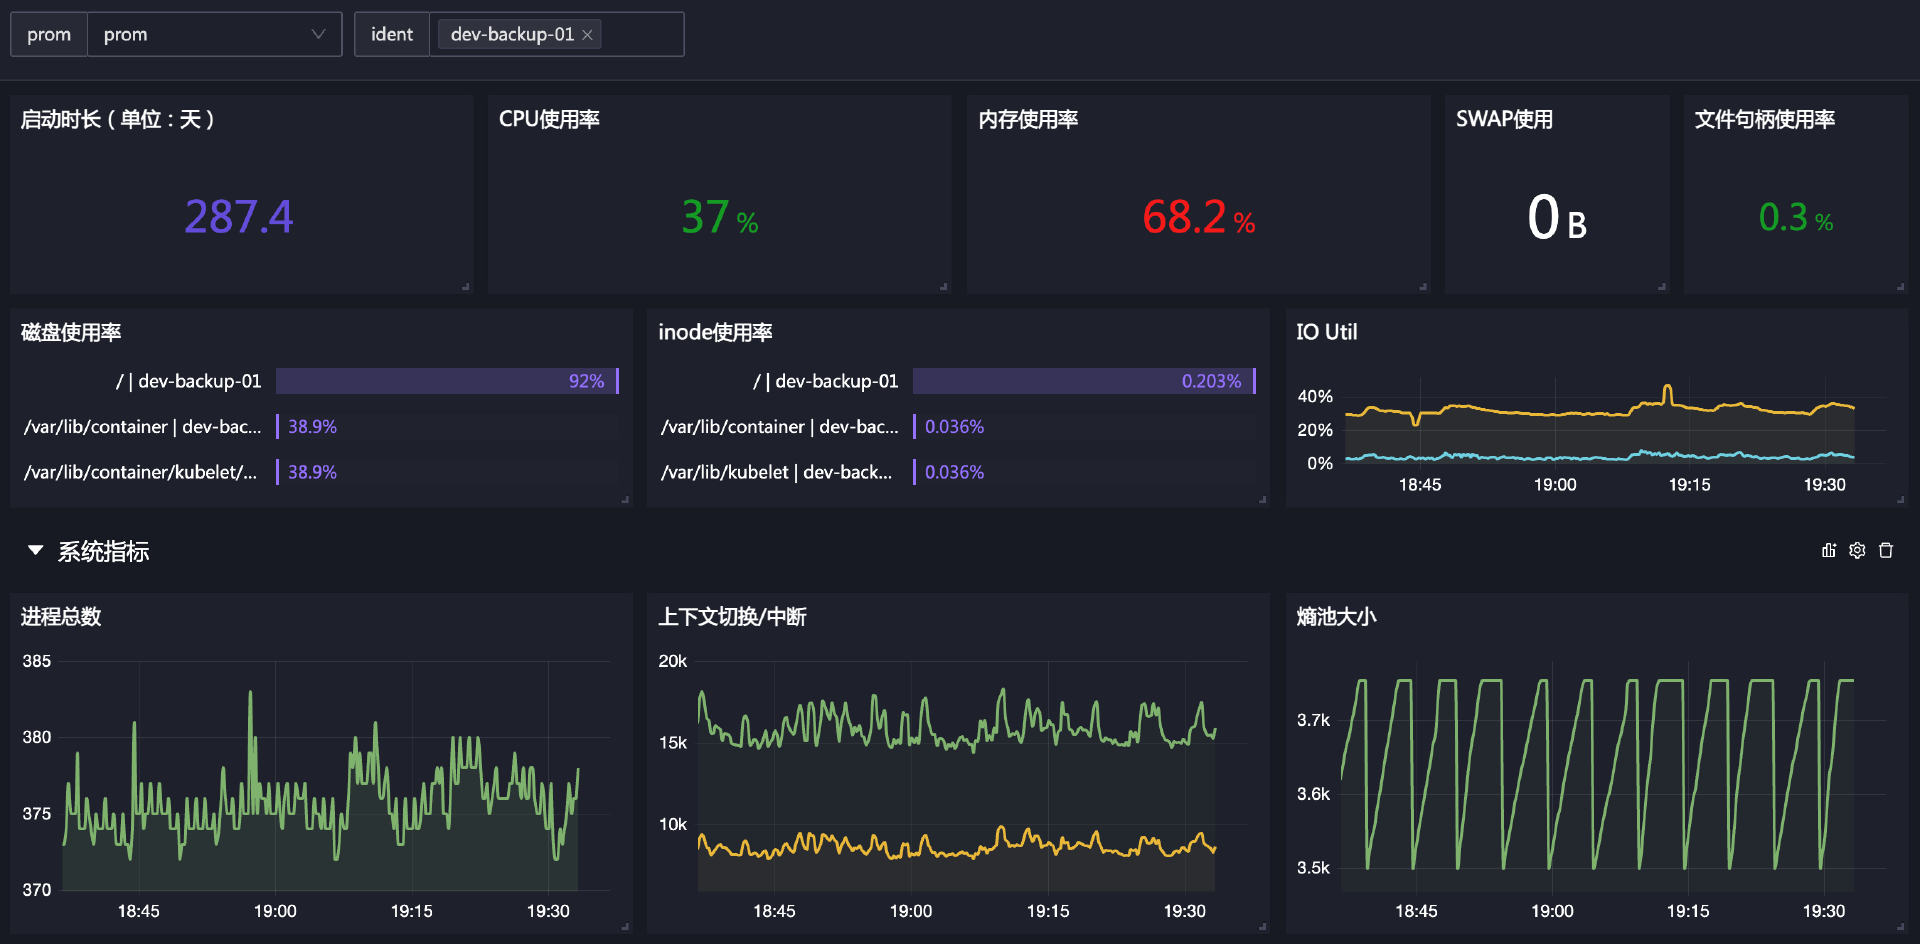
Task: Click the 0.203% inode usage bar
Action: 1084,381
